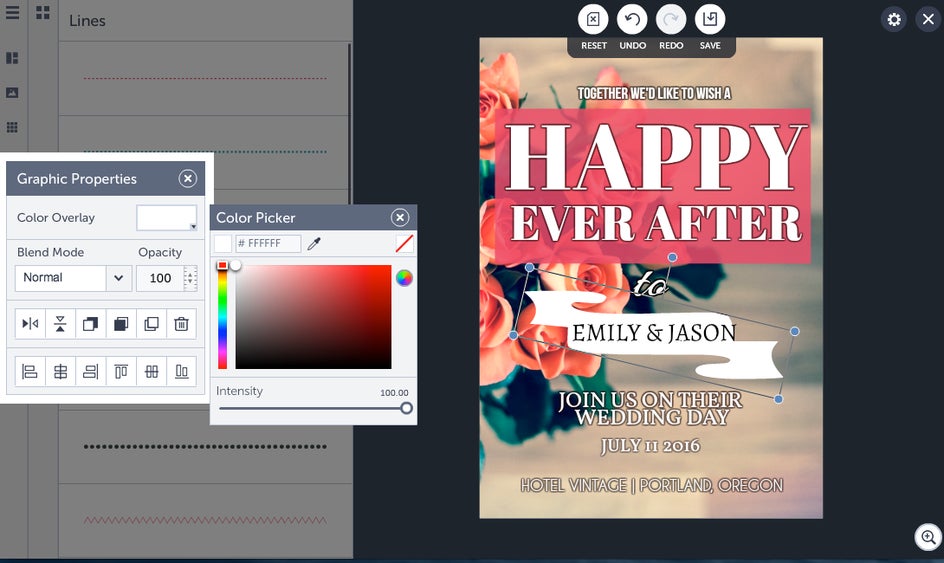The image size is (944, 563).
Task: Open the Blend Mode Normal dropdown
Action: point(73,278)
